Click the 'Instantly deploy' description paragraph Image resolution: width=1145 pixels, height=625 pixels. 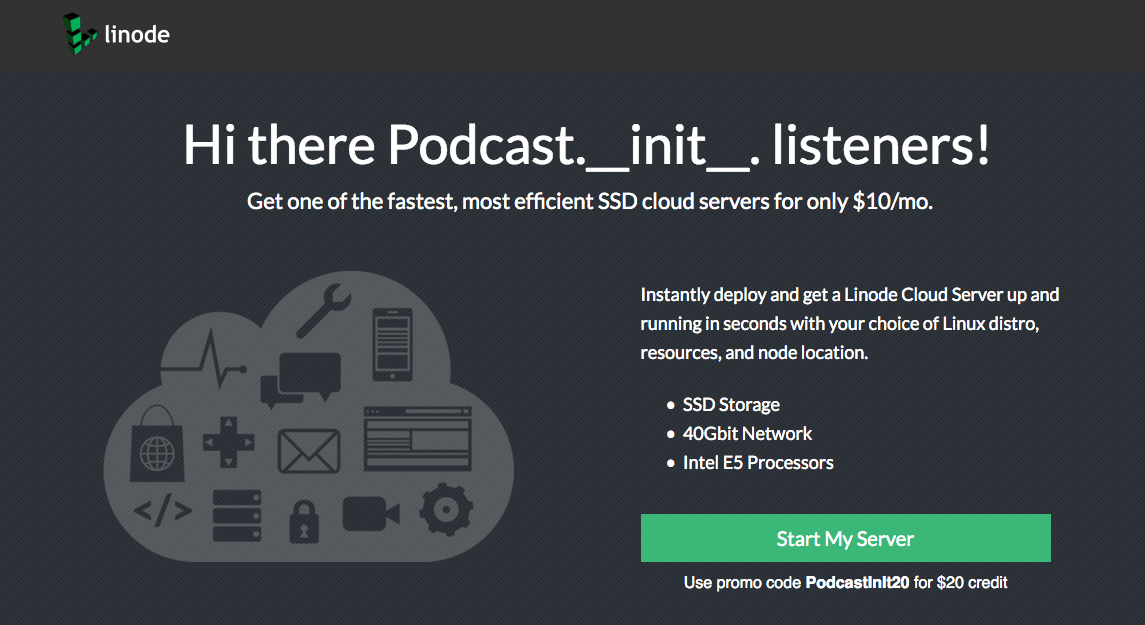[850, 323]
